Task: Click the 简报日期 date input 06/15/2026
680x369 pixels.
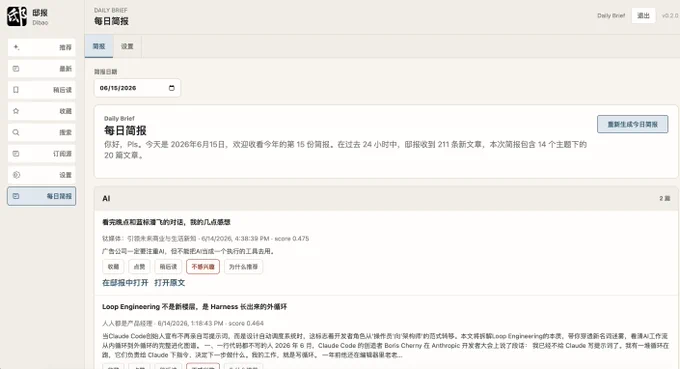Action: point(137,88)
